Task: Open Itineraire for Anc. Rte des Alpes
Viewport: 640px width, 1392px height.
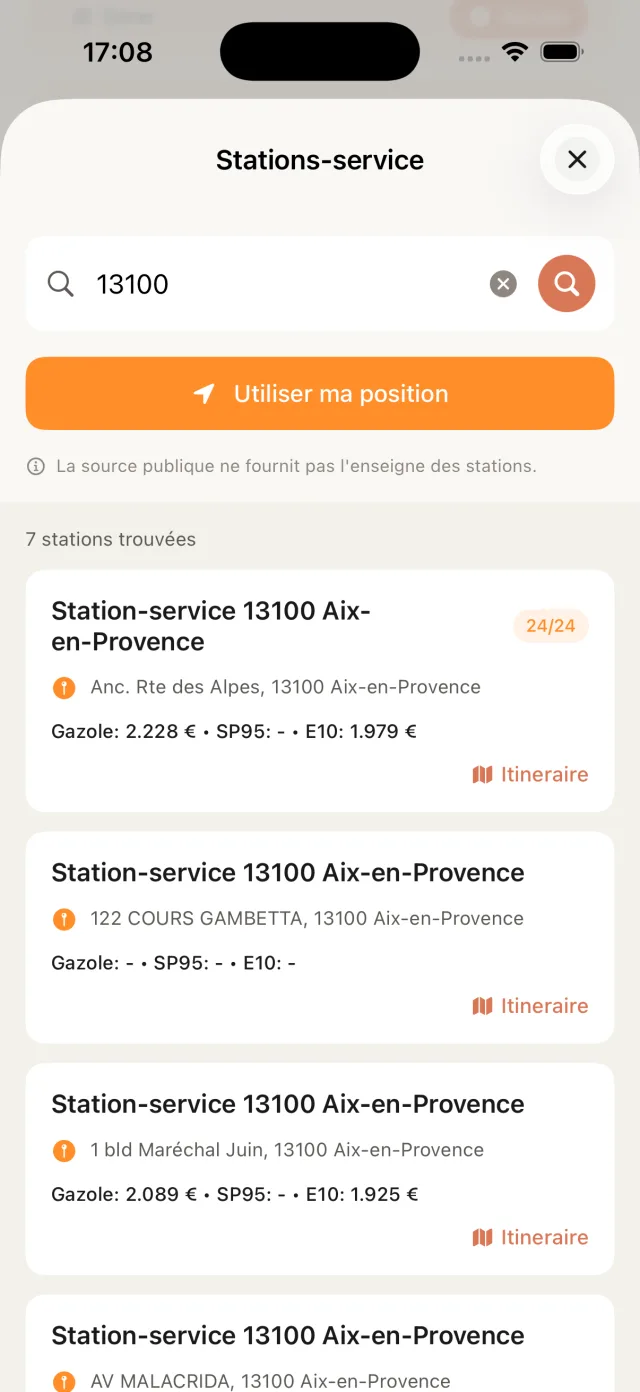Action: coord(530,774)
